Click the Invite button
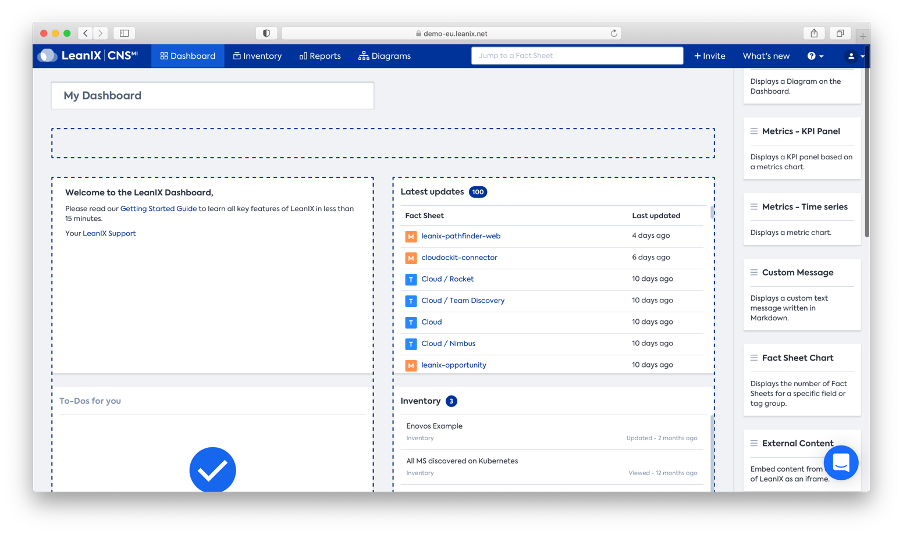 pos(709,56)
